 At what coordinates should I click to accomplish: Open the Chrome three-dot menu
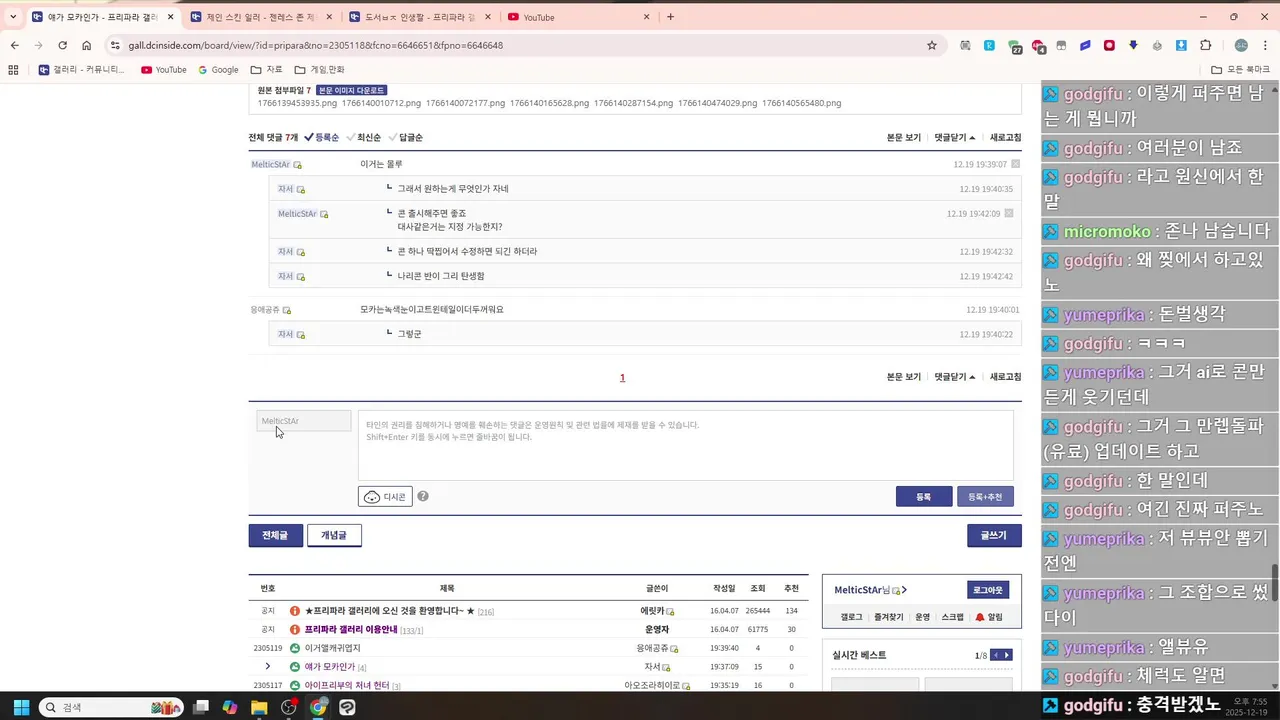[1265, 45]
